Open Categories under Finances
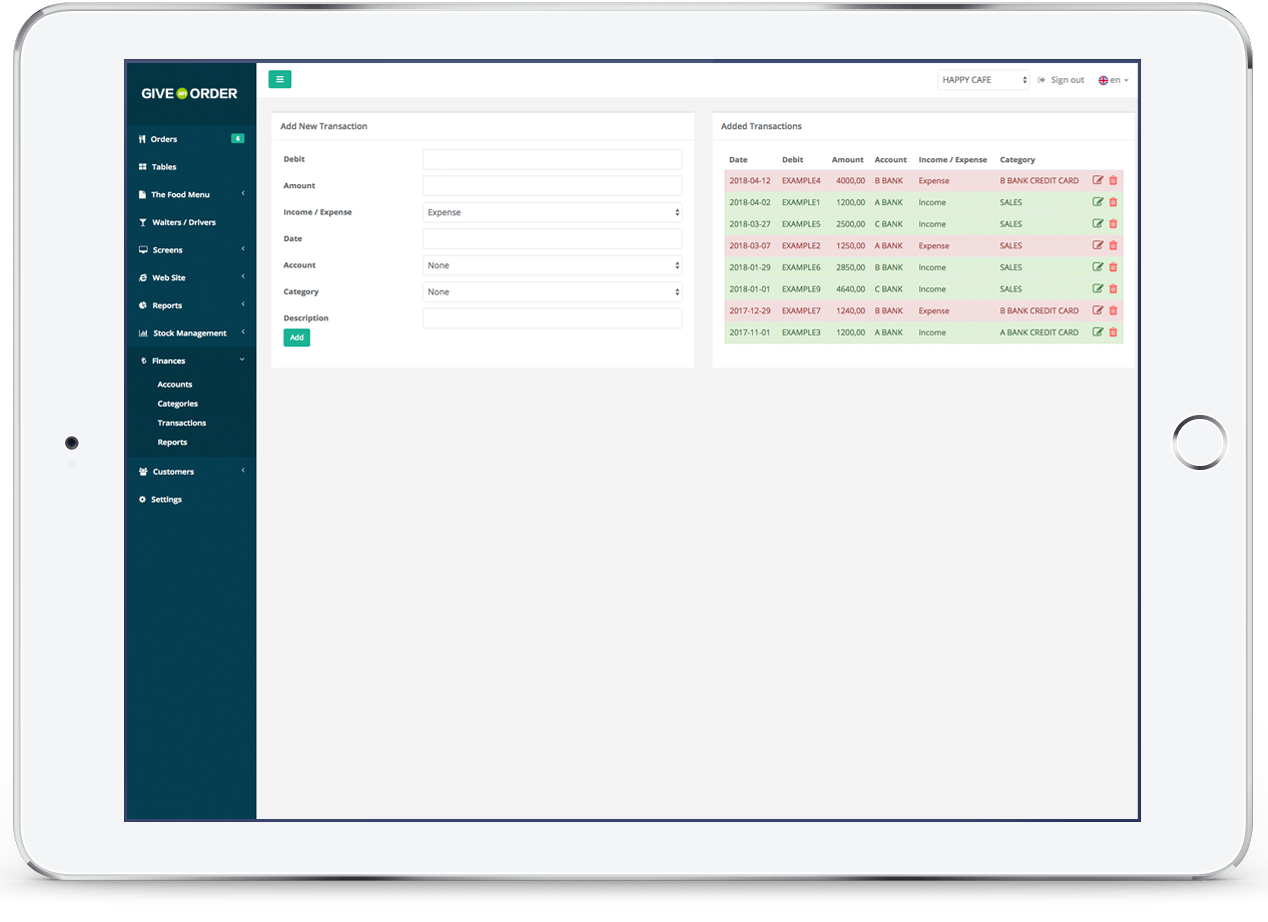Viewport: 1268px width, 922px height. point(177,404)
